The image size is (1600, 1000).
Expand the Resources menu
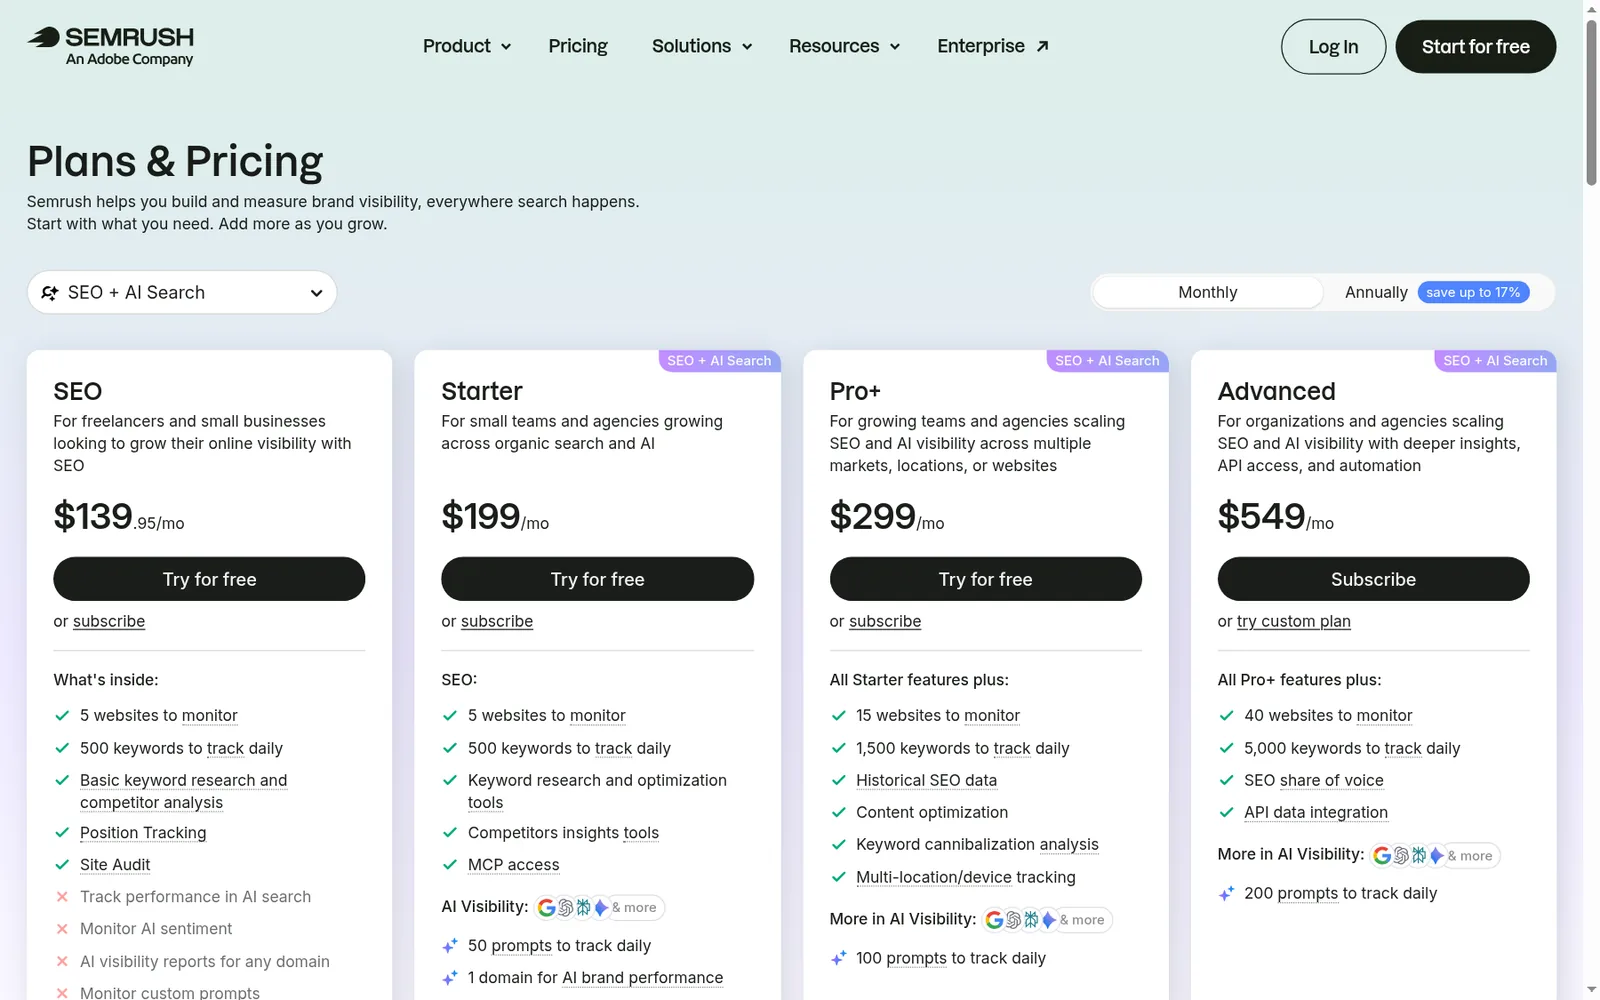click(x=845, y=46)
